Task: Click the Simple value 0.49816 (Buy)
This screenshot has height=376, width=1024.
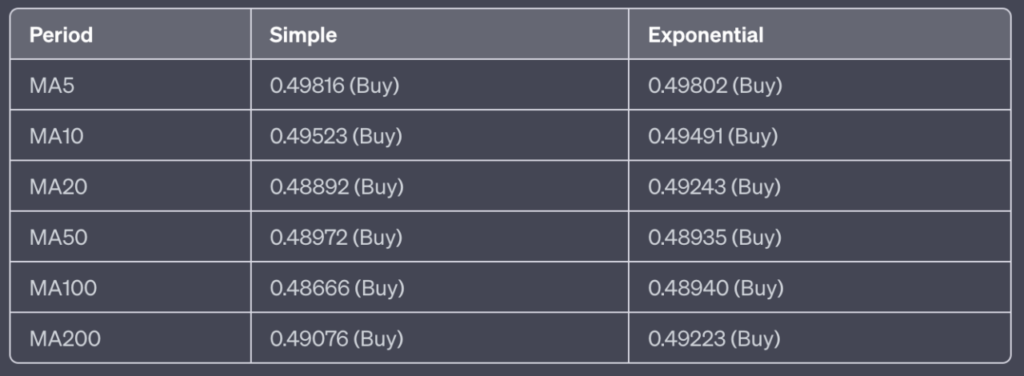Action: pyautogui.click(x=334, y=86)
